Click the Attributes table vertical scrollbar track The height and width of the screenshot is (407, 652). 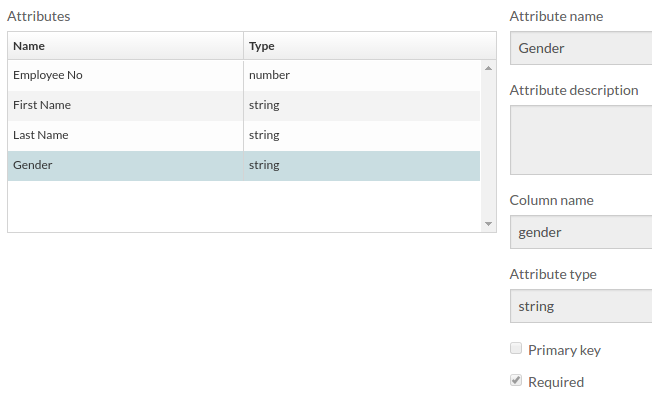[488, 146]
